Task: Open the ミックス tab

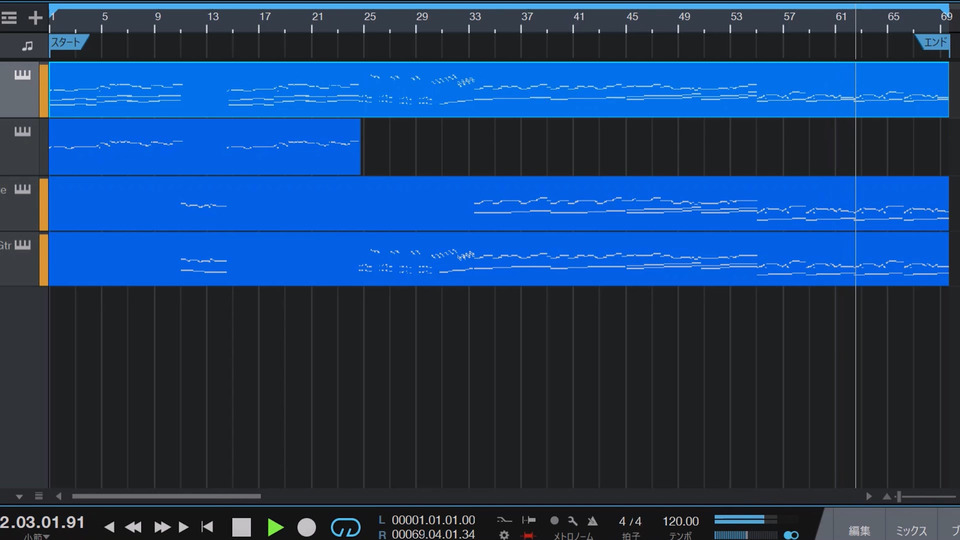Action: pyautogui.click(x=911, y=531)
